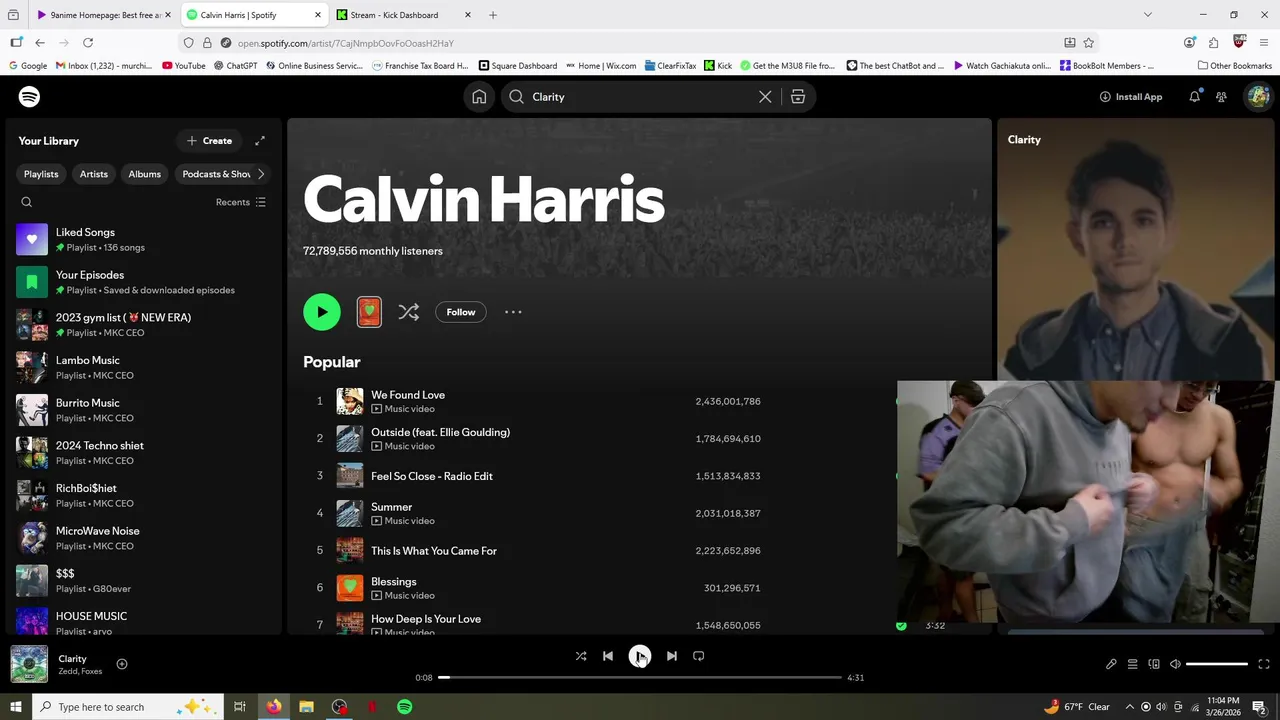Screen dimensions: 1280x720
Task: Clear the Clarity search text
Action: tap(765, 97)
